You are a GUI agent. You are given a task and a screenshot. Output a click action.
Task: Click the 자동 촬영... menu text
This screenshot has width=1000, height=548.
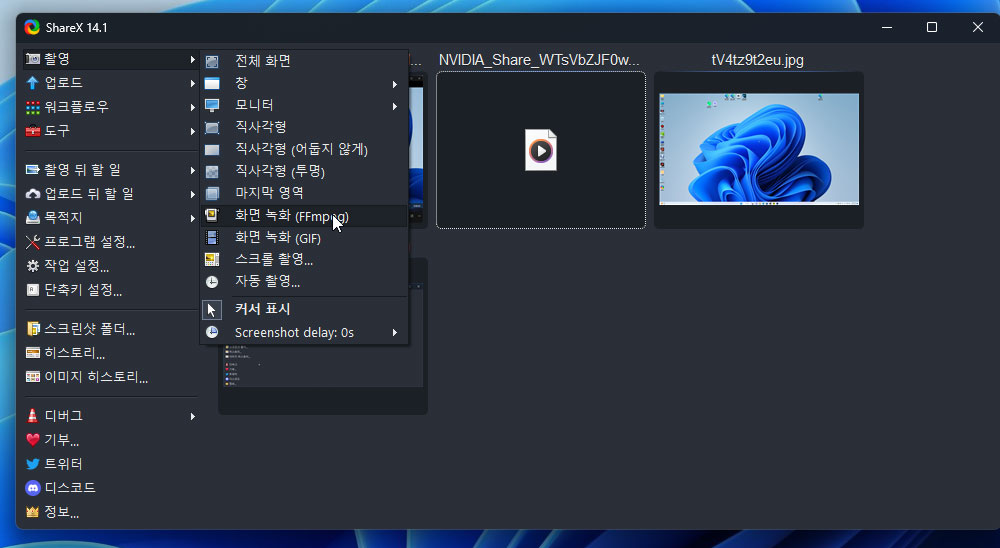[x=267, y=281]
